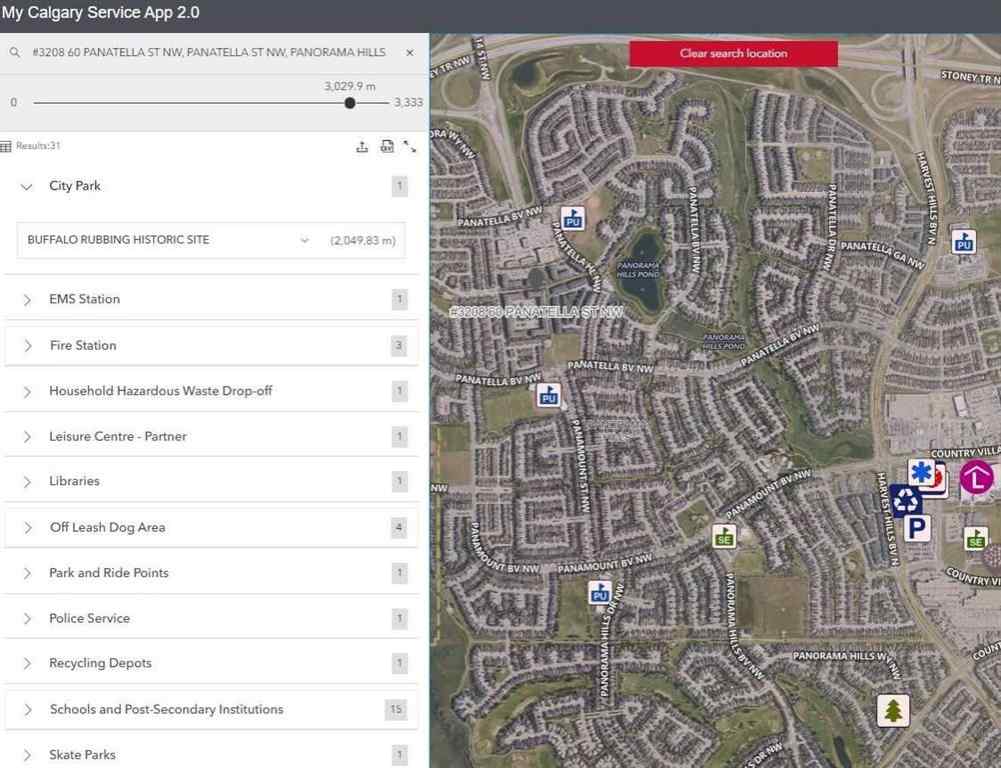Viewport: 1001px width, 768px height.
Task: Click the distance slider handle
Action: (349, 102)
